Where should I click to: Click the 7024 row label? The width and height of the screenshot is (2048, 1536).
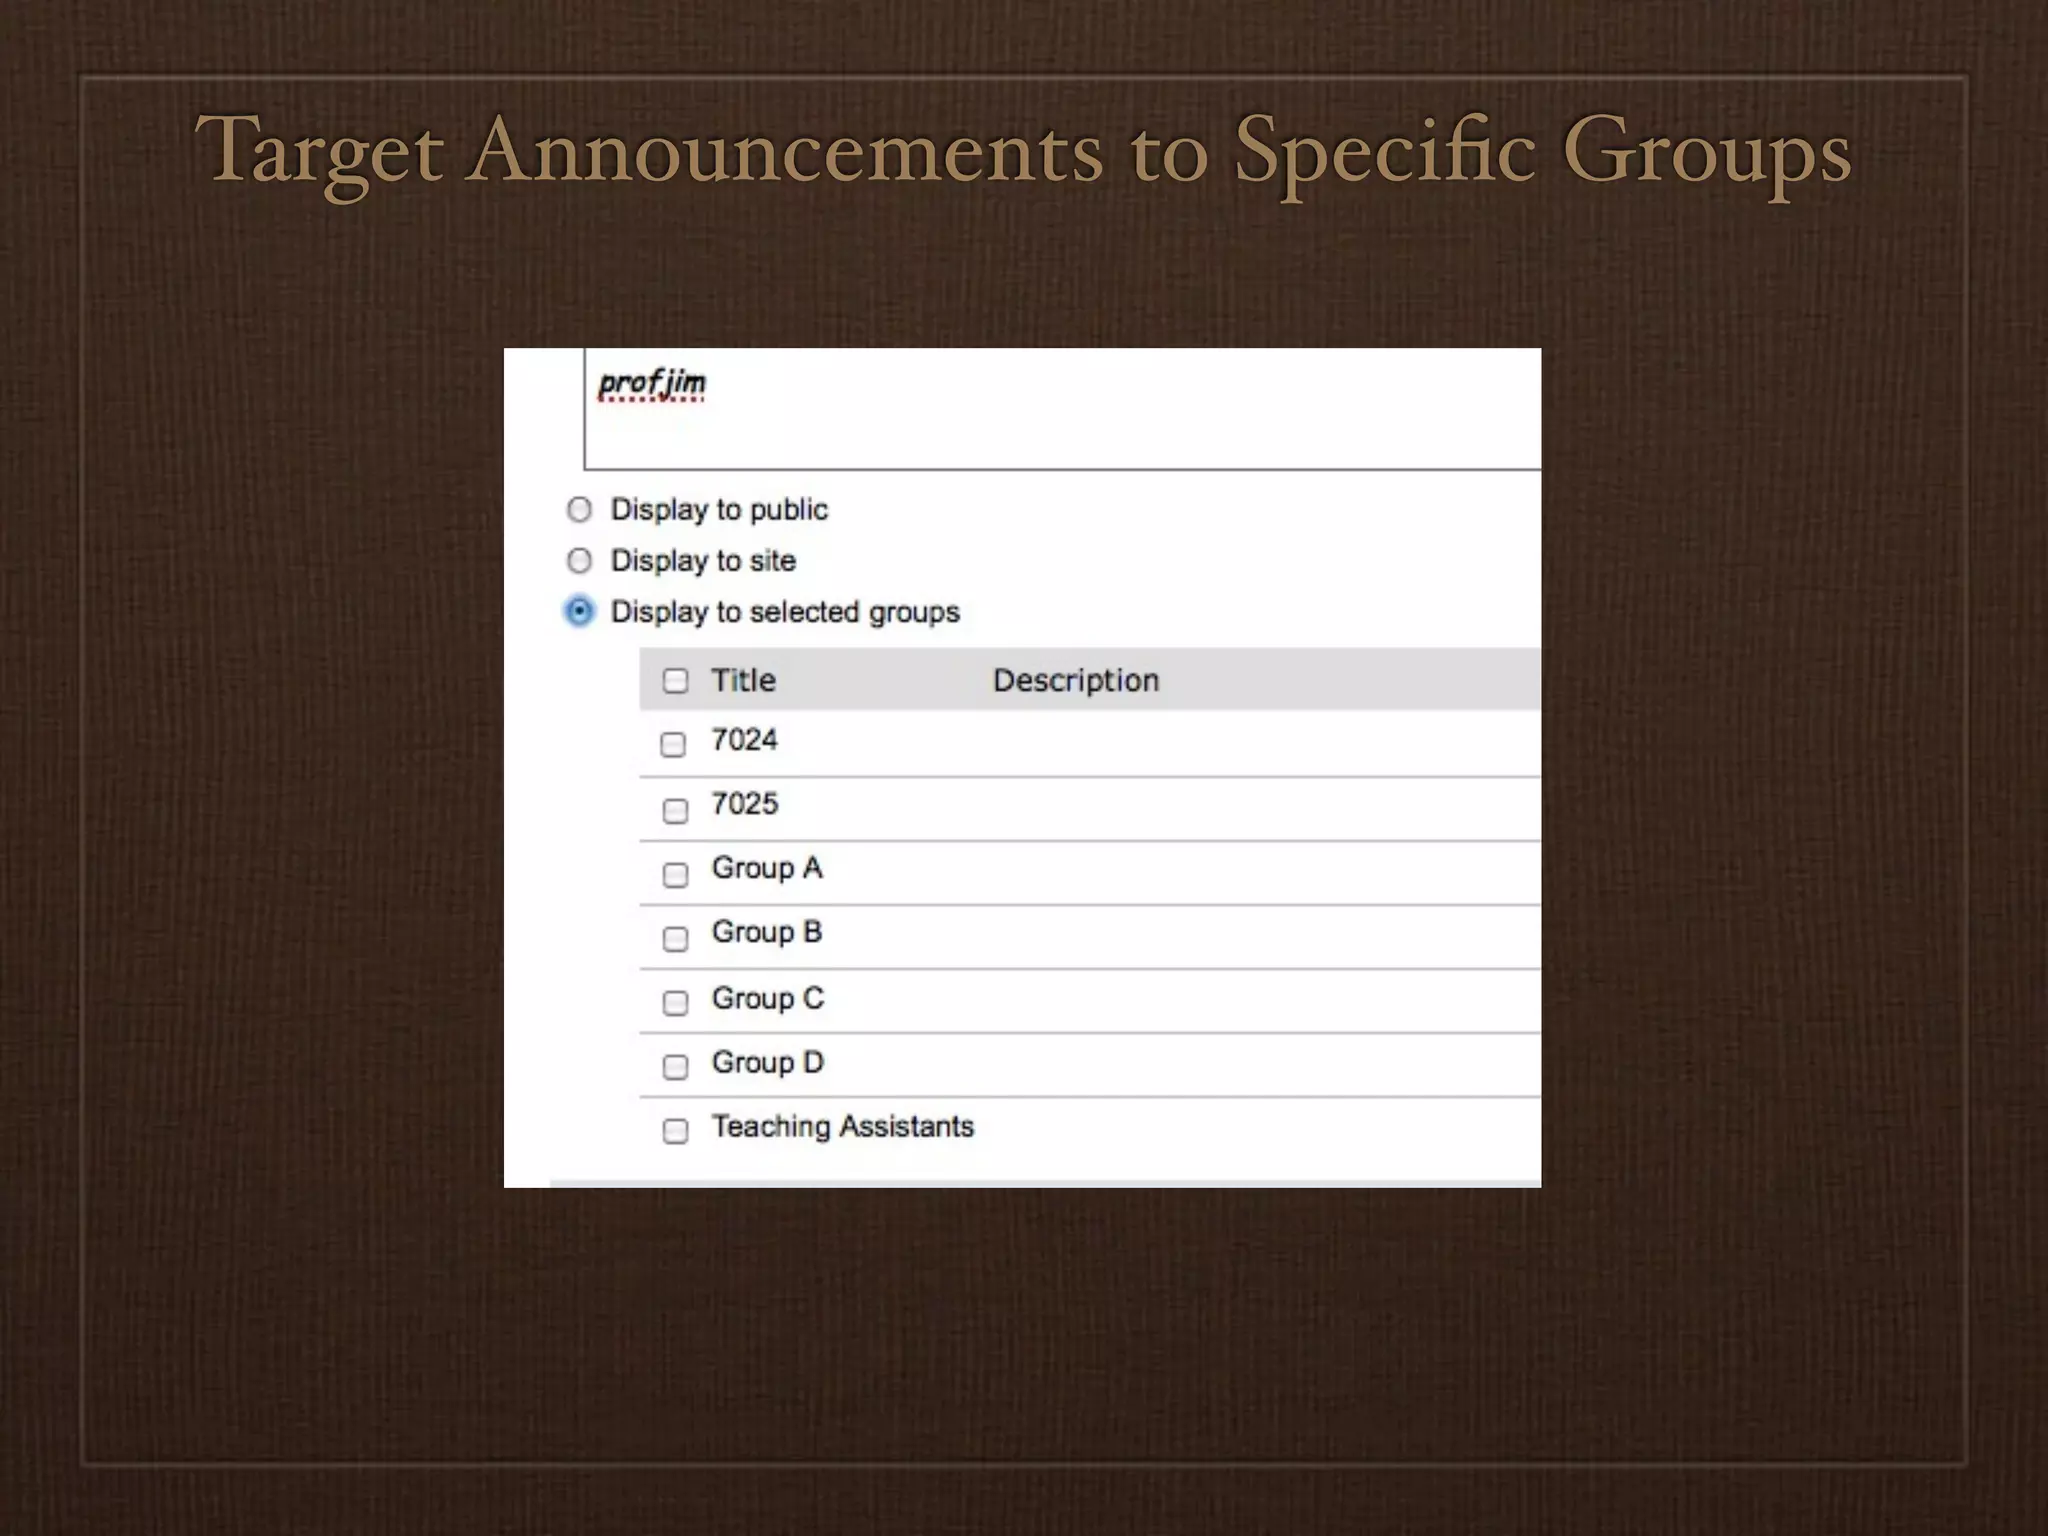pyautogui.click(x=744, y=740)
